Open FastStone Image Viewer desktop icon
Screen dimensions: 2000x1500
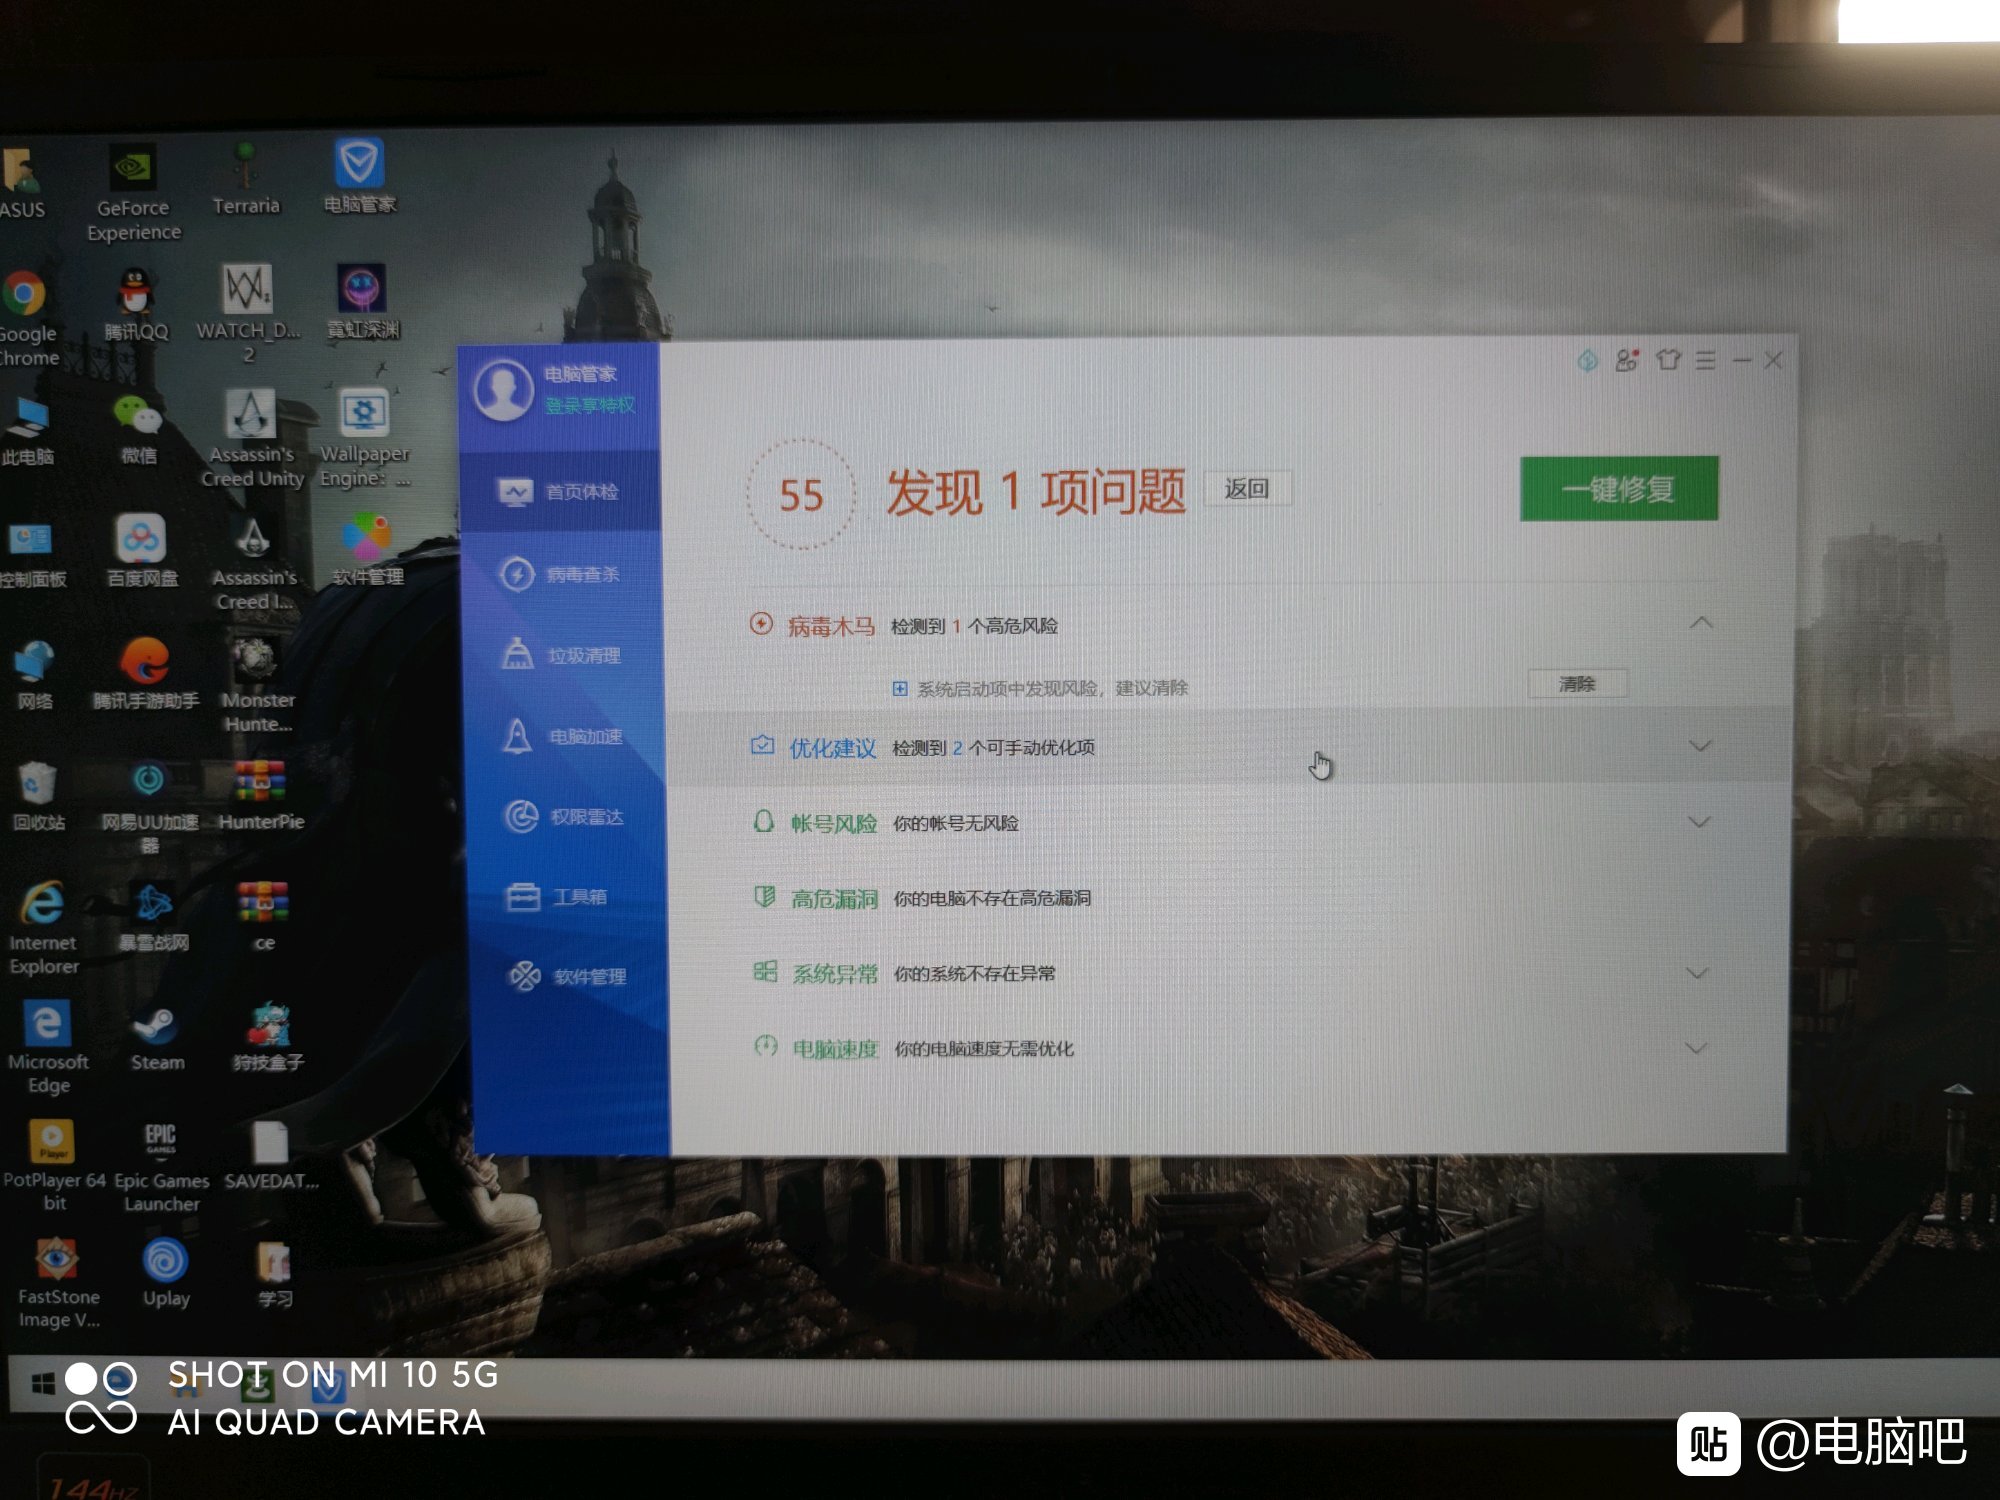[58, 1284]
